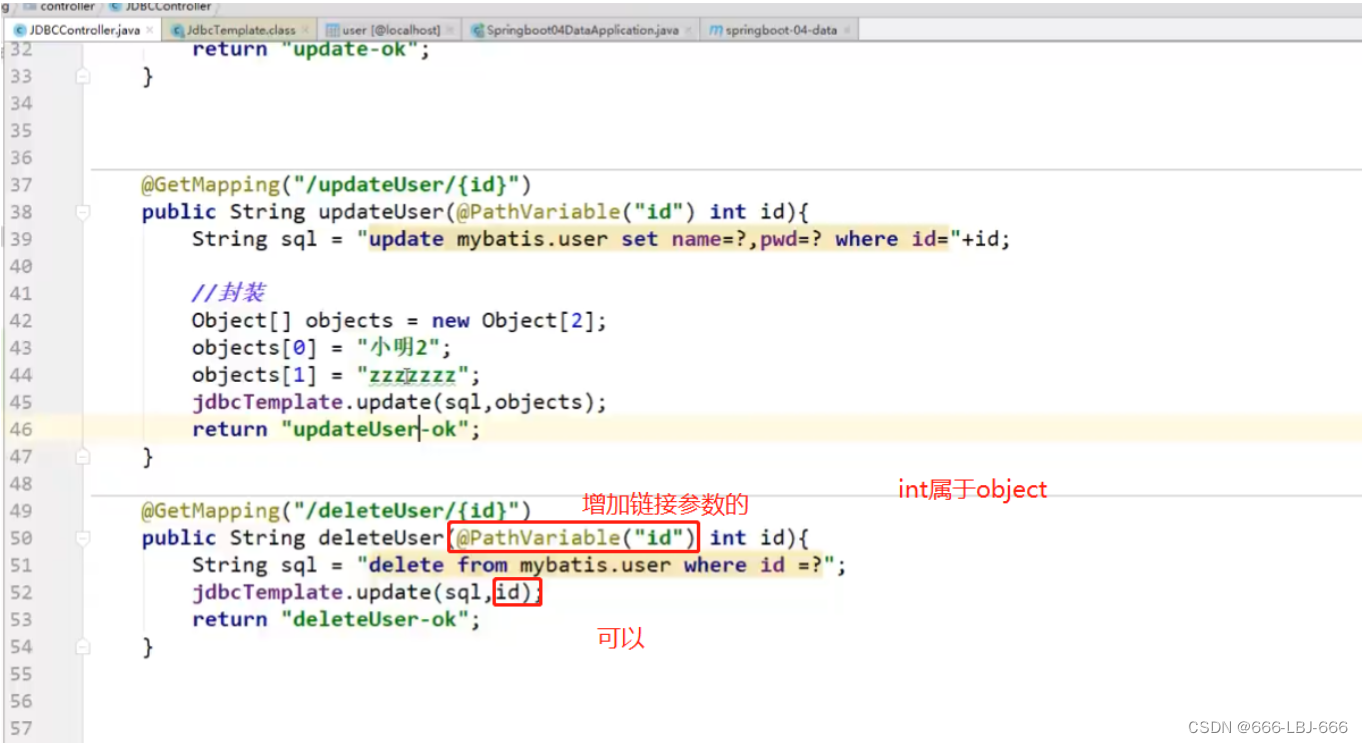The height and width of the screenshot is (743, 1363).
Task: Click the deleteUser method name
Action: point(380,538)
